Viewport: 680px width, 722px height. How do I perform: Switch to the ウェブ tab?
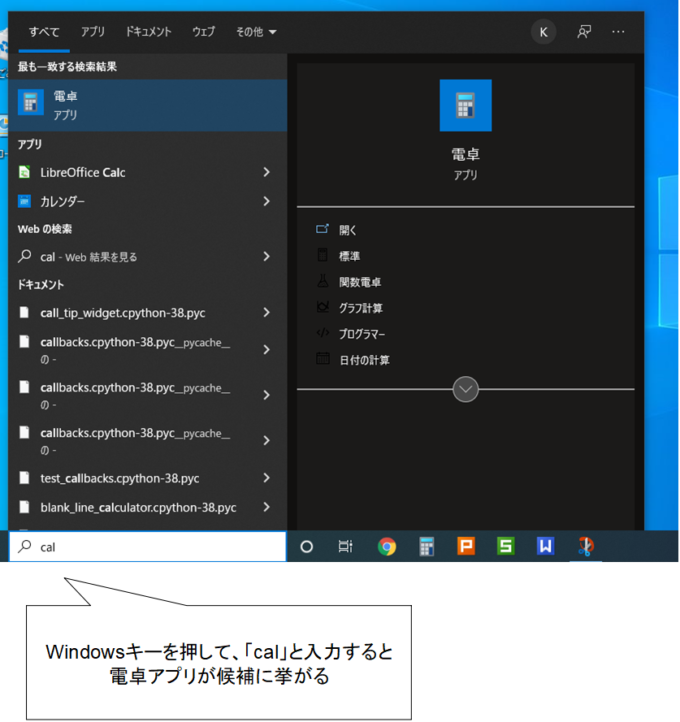[203, 32]
